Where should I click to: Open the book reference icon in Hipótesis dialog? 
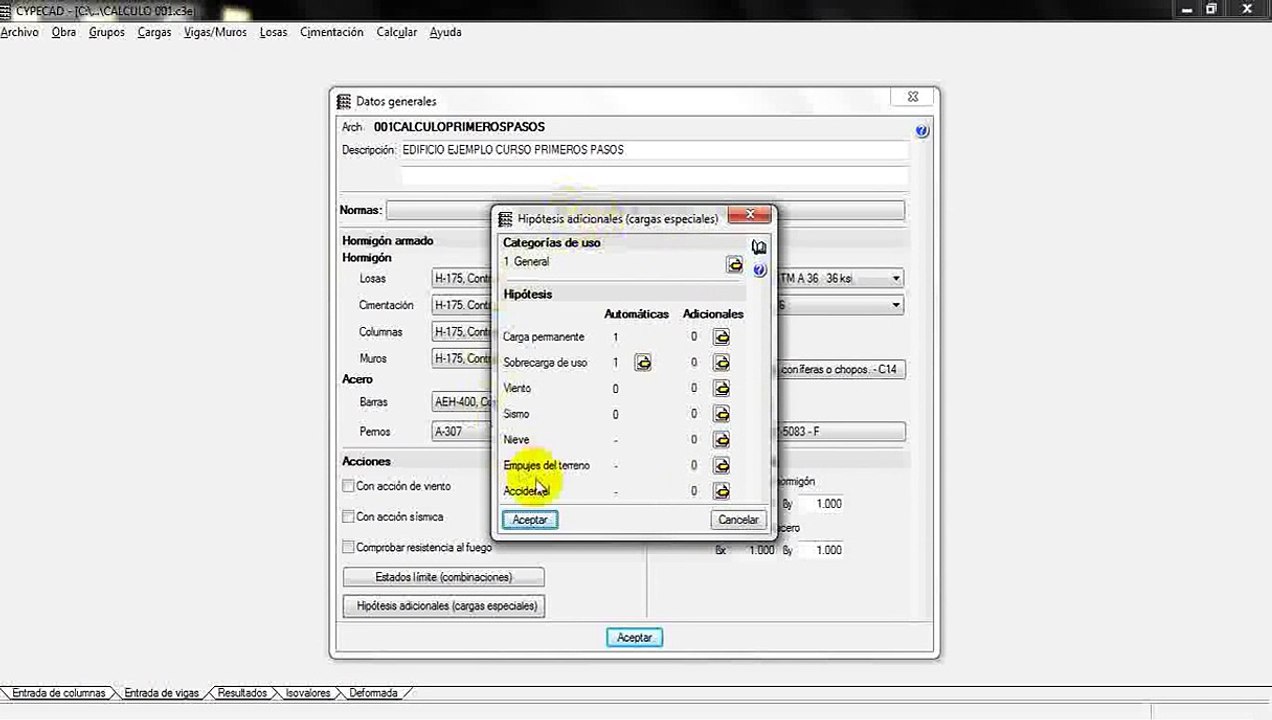759,247
